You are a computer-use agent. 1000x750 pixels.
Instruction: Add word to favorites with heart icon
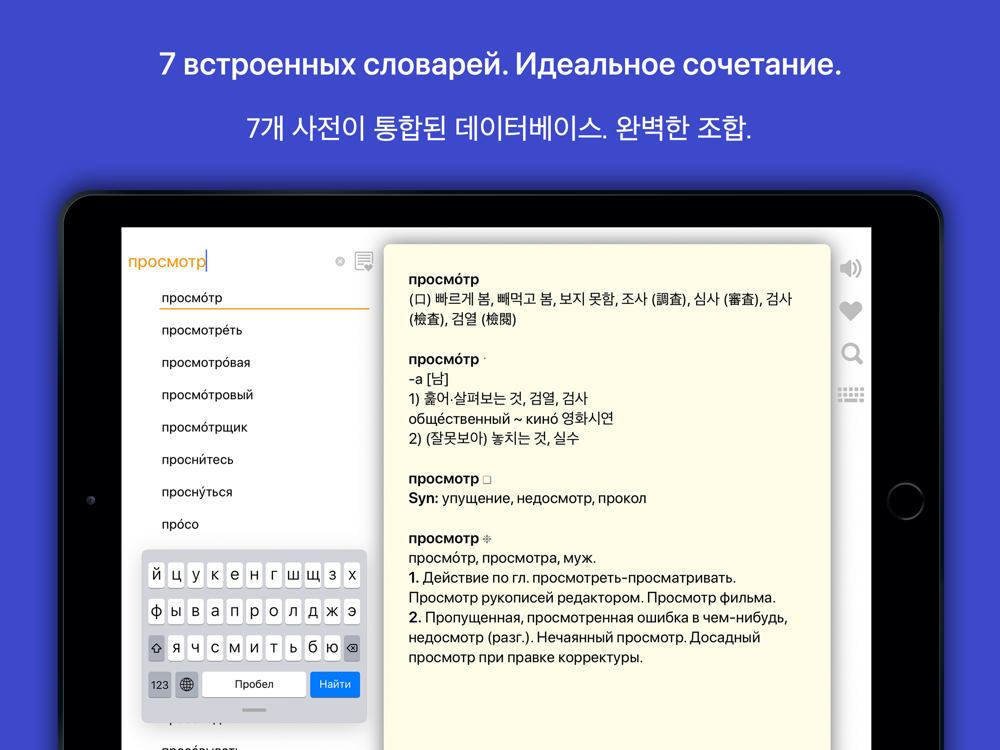pyautogui.click(x=850, y=311)
